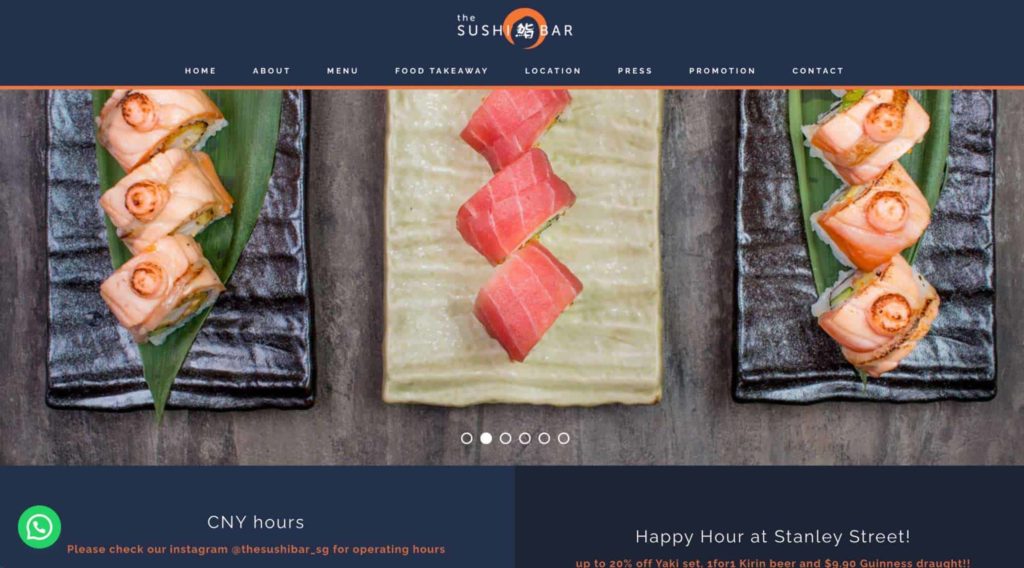Viewport: 1024px width, 568px height.
Task: Open the Promotion page
Action: (722, 71)
